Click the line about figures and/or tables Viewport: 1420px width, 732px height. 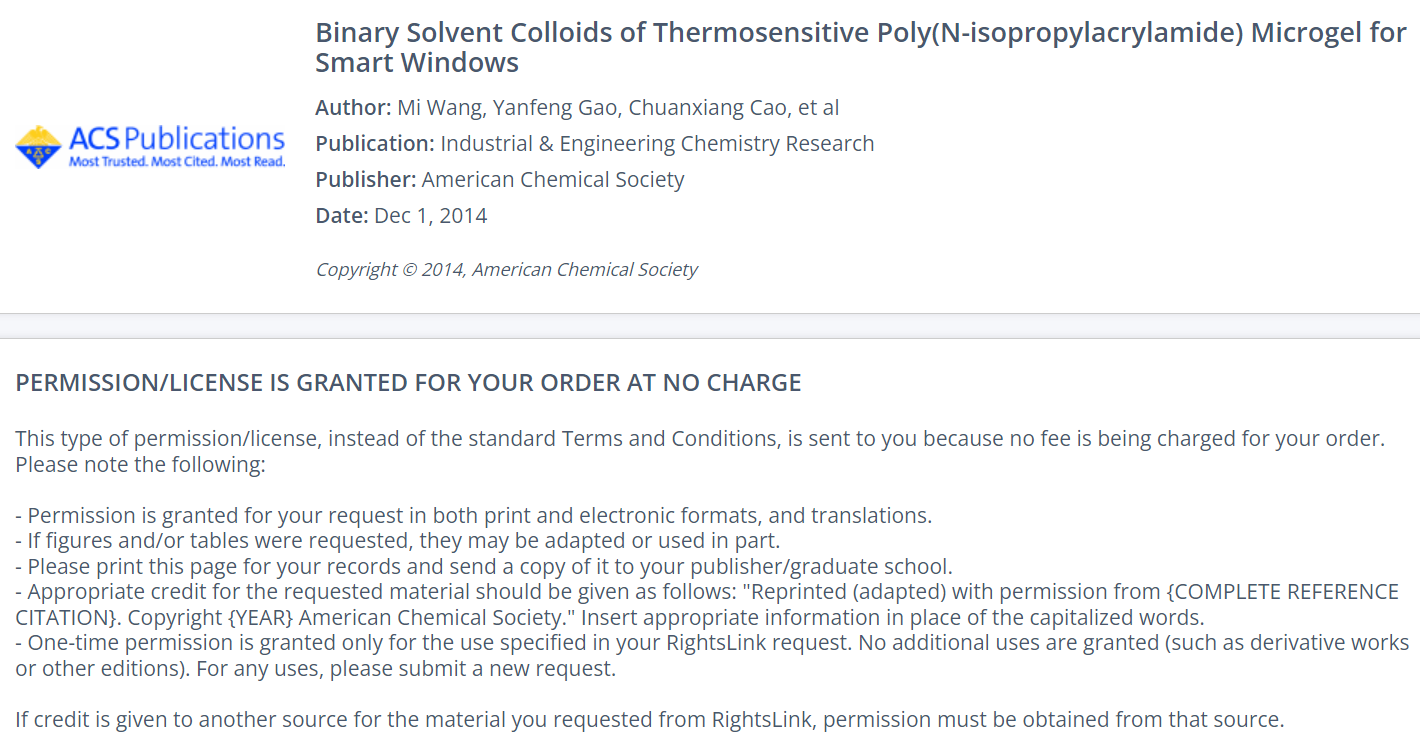398,541
